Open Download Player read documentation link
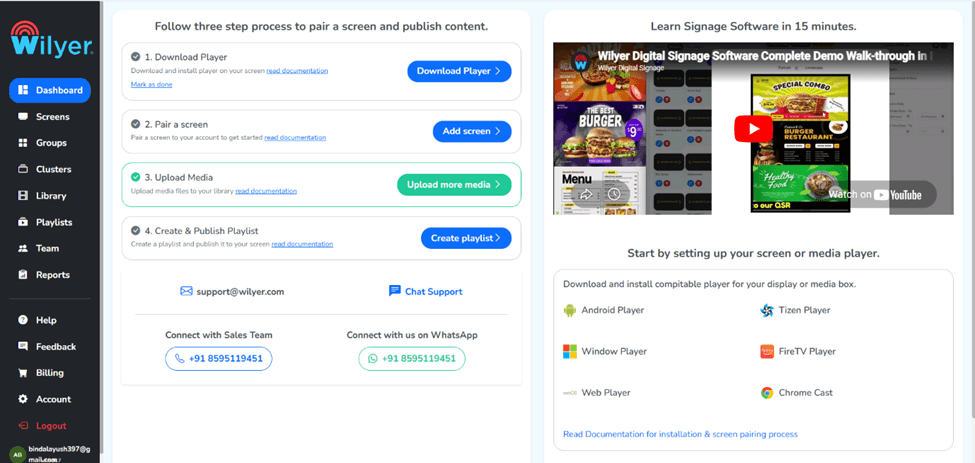The height and width of the screenshot is (463, 975). click(297, 71)
